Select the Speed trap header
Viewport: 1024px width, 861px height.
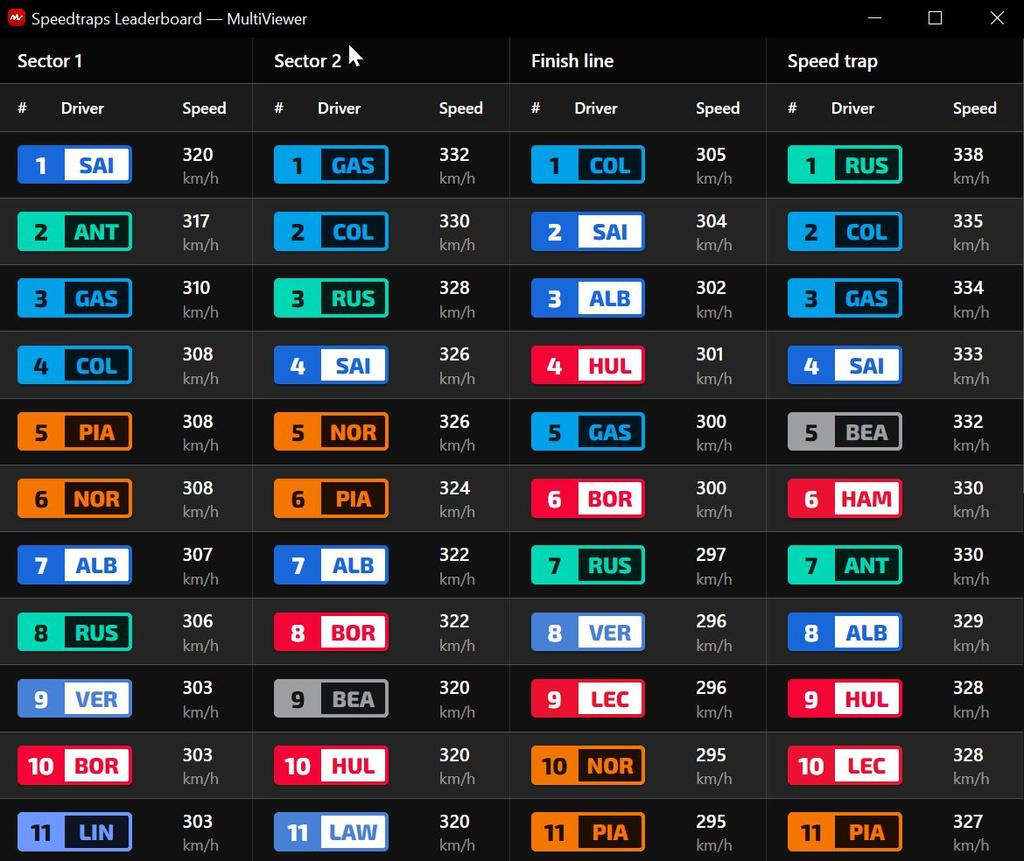pyautogui.click(x=833, y=61)
